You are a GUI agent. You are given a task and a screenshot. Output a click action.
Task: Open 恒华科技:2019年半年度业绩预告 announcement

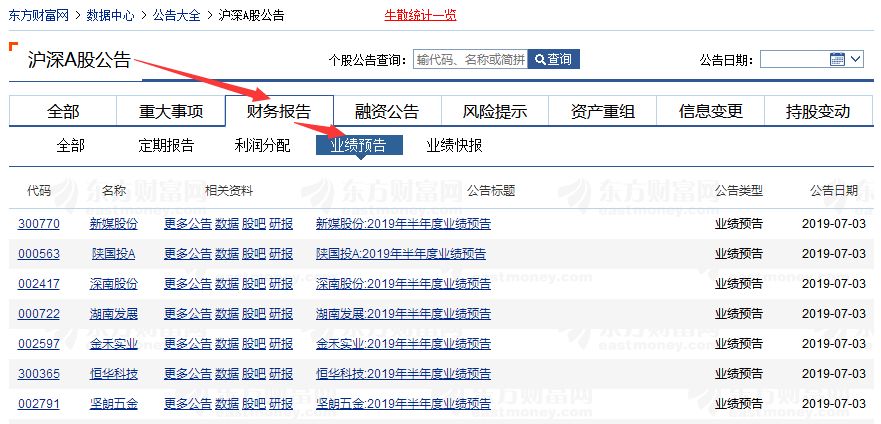pos(403,373)
